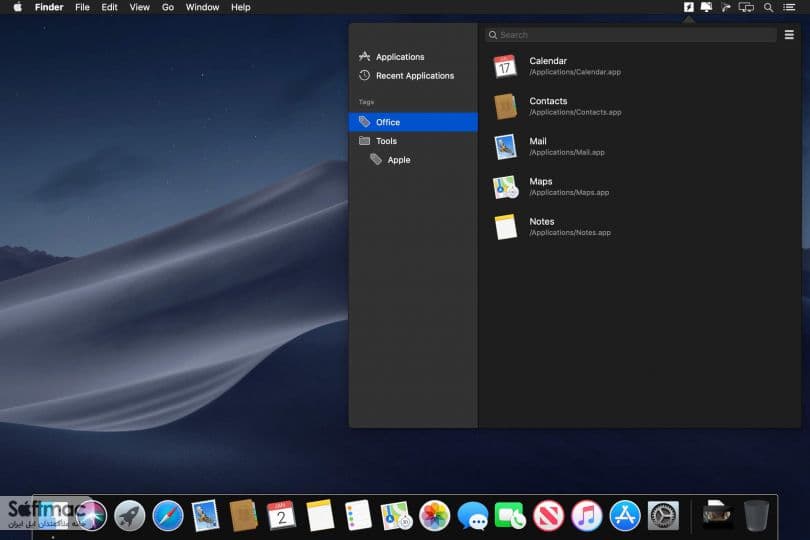Open Safari from the Dock
The height and width of the screenshot is (540, 810).
click(x=168, y=515)
